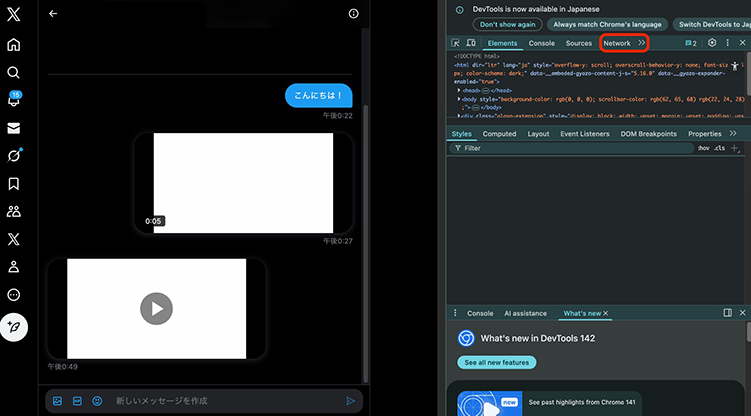Click the new message input field
The width and height of the screenshot is (751, 416).
pos(220,401)
